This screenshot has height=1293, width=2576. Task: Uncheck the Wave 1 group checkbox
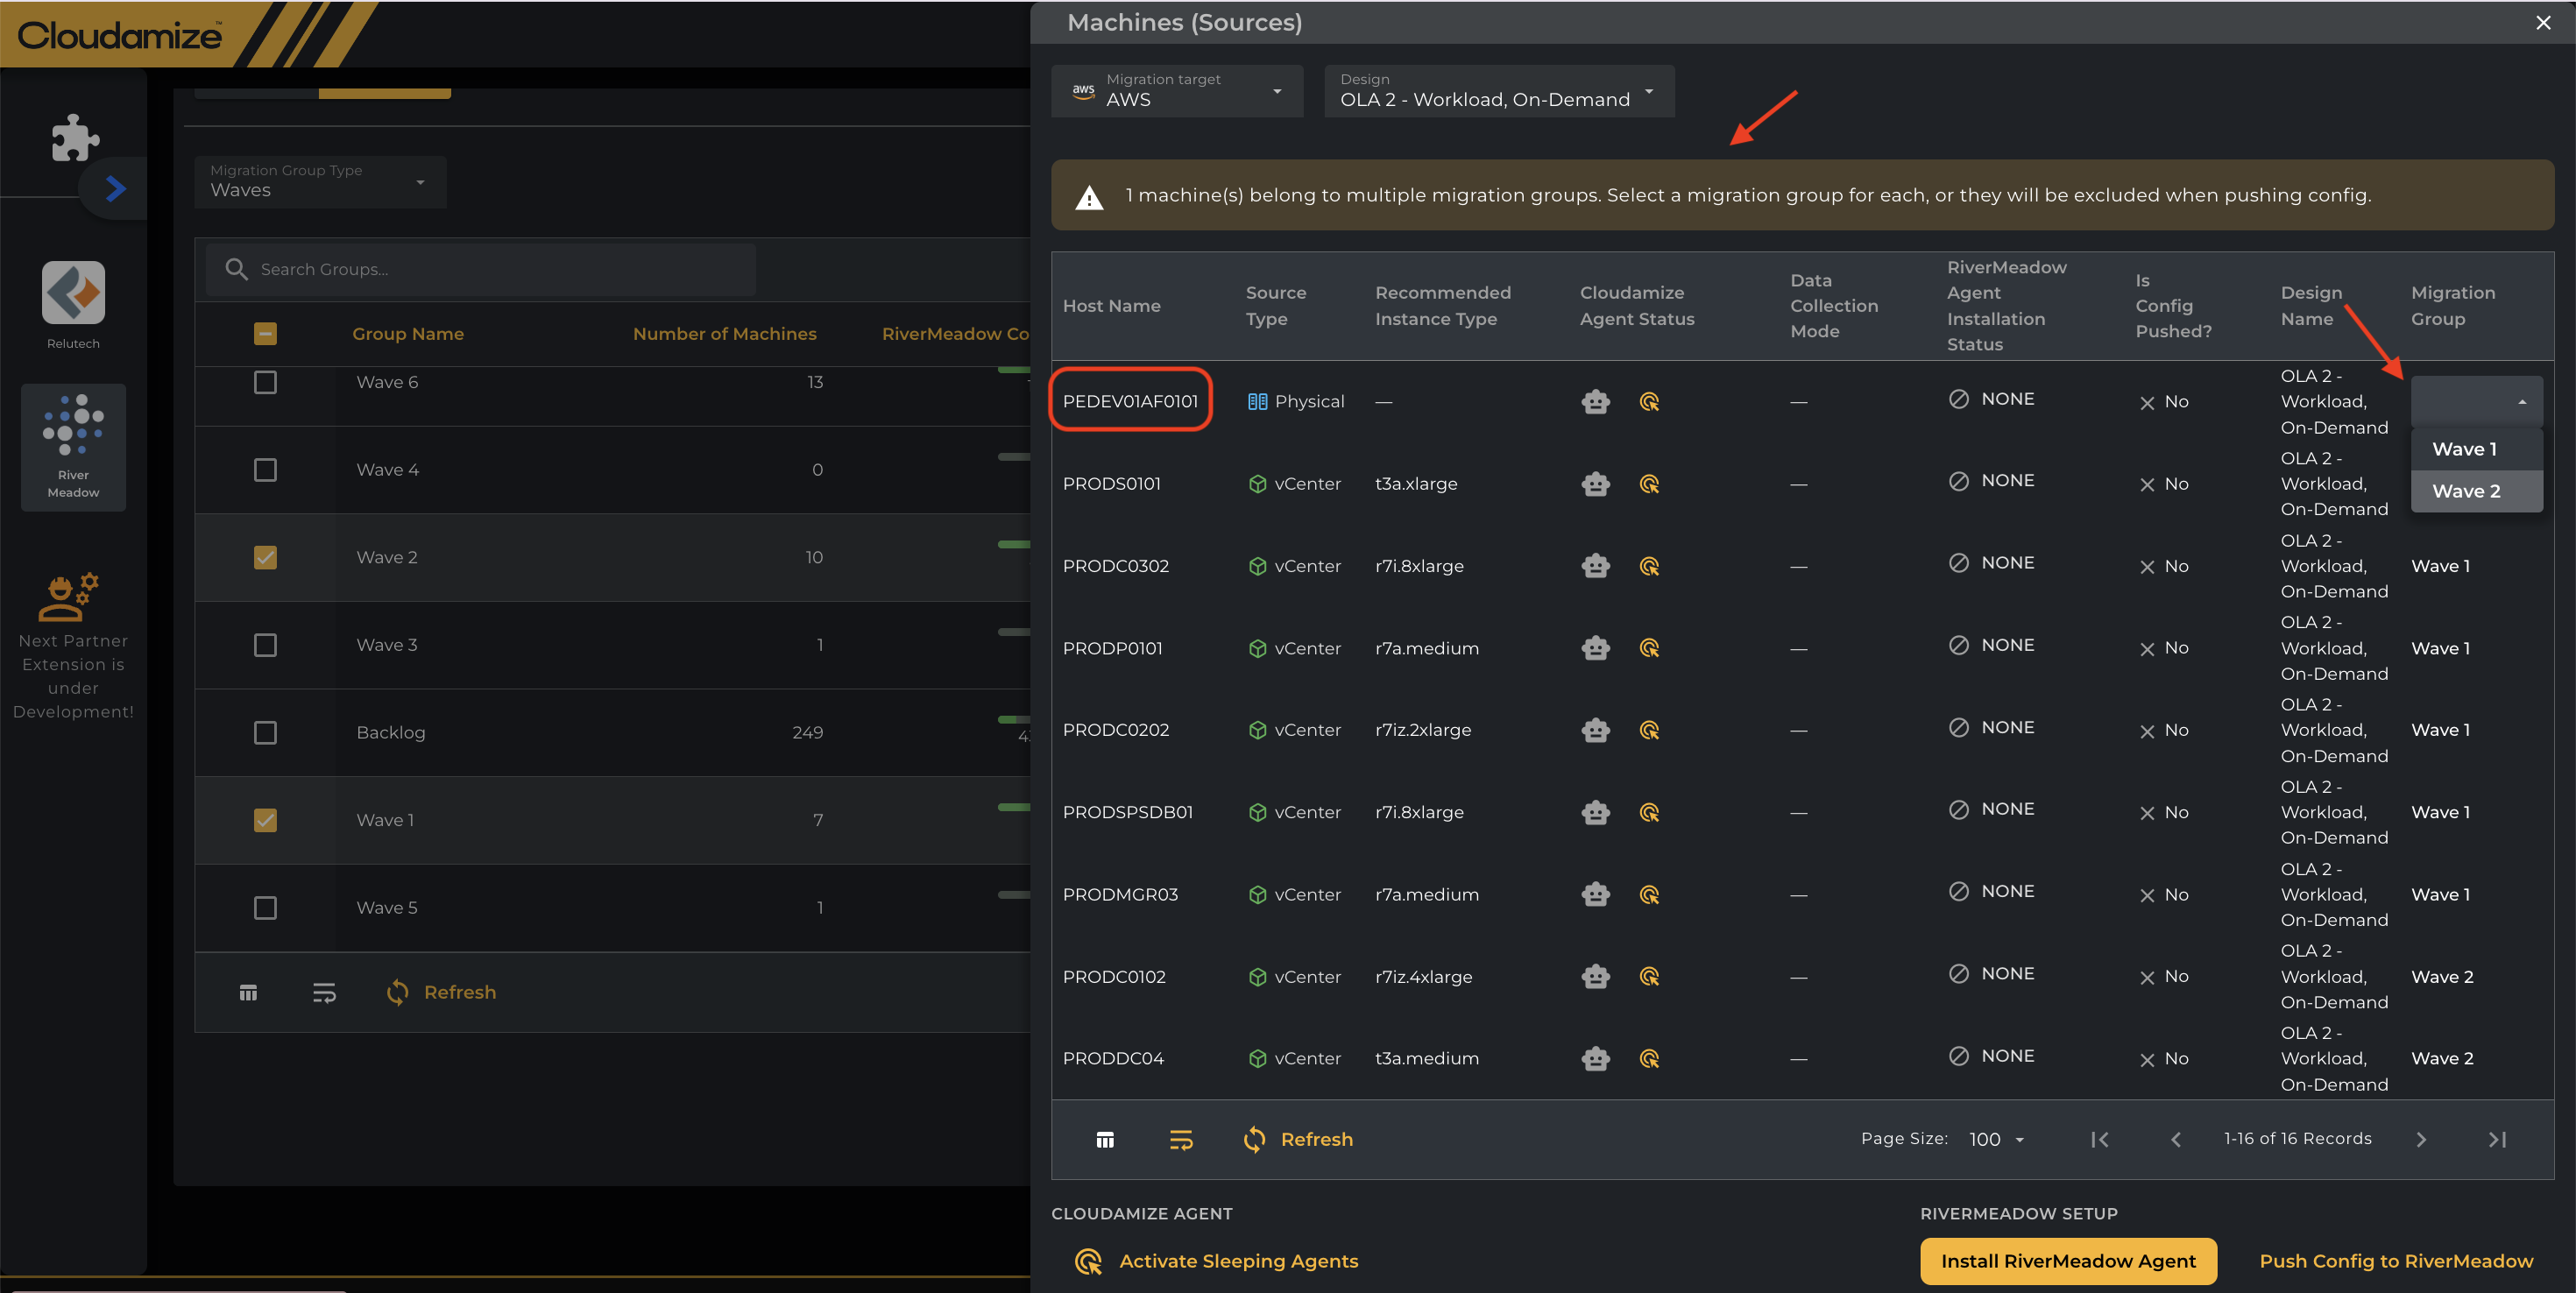point(265,821)
